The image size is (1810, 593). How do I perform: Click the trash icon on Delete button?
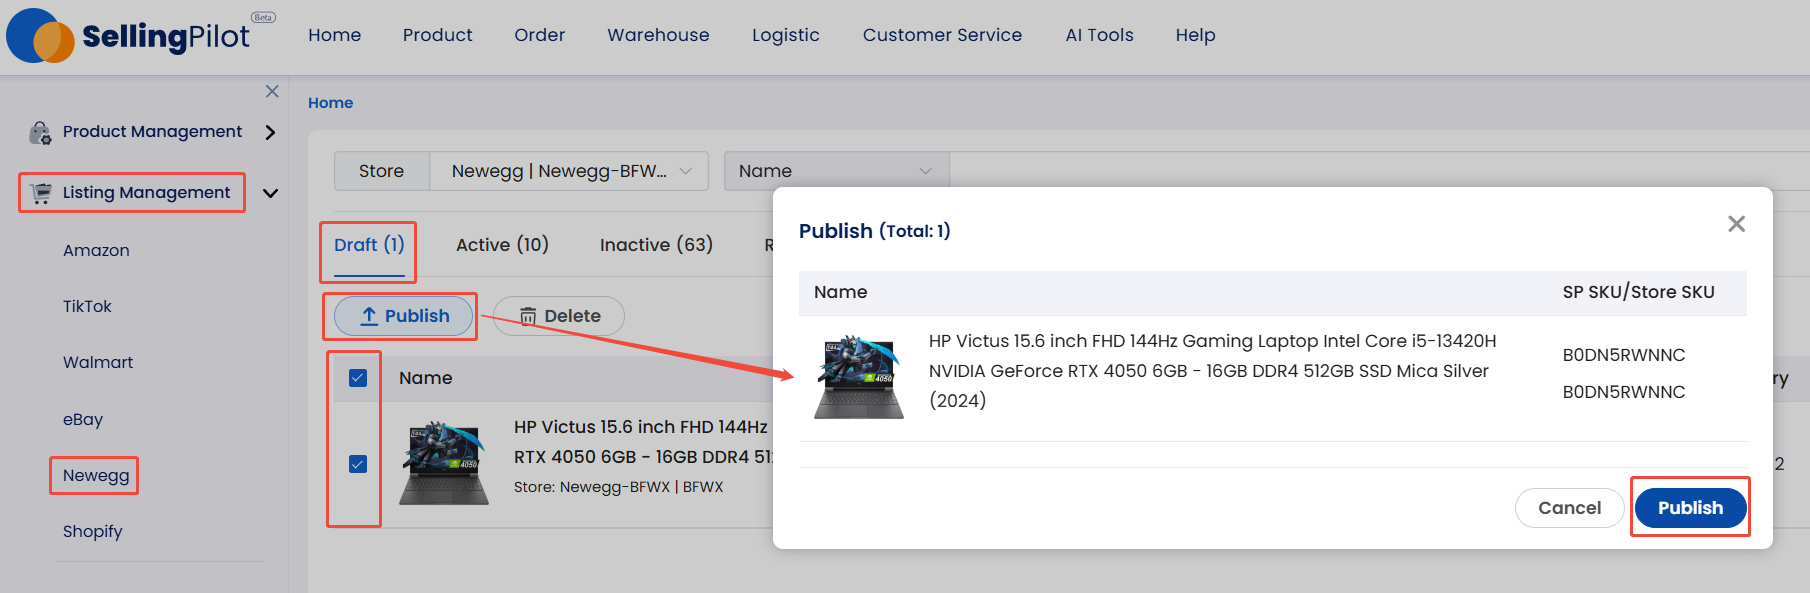528,316
